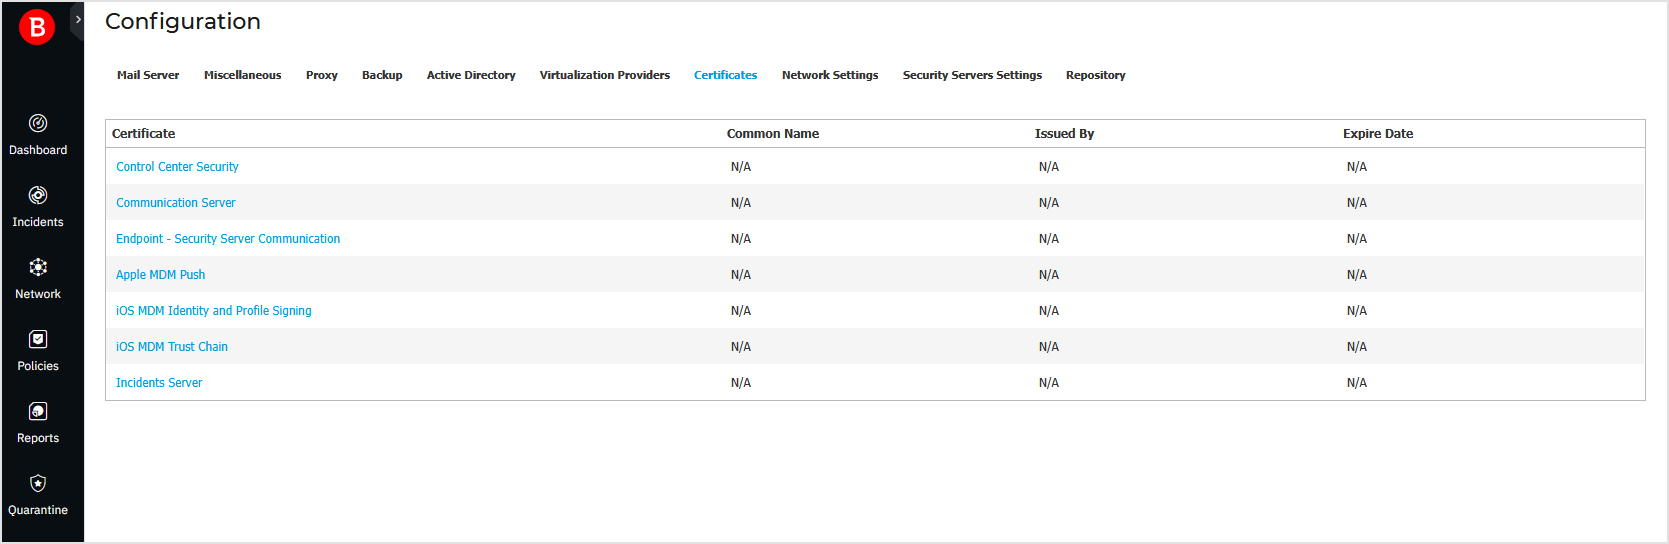Open the Dashboard icon in sidebar
This screenshot has height=544, width=1669.
tap(38, 123)
